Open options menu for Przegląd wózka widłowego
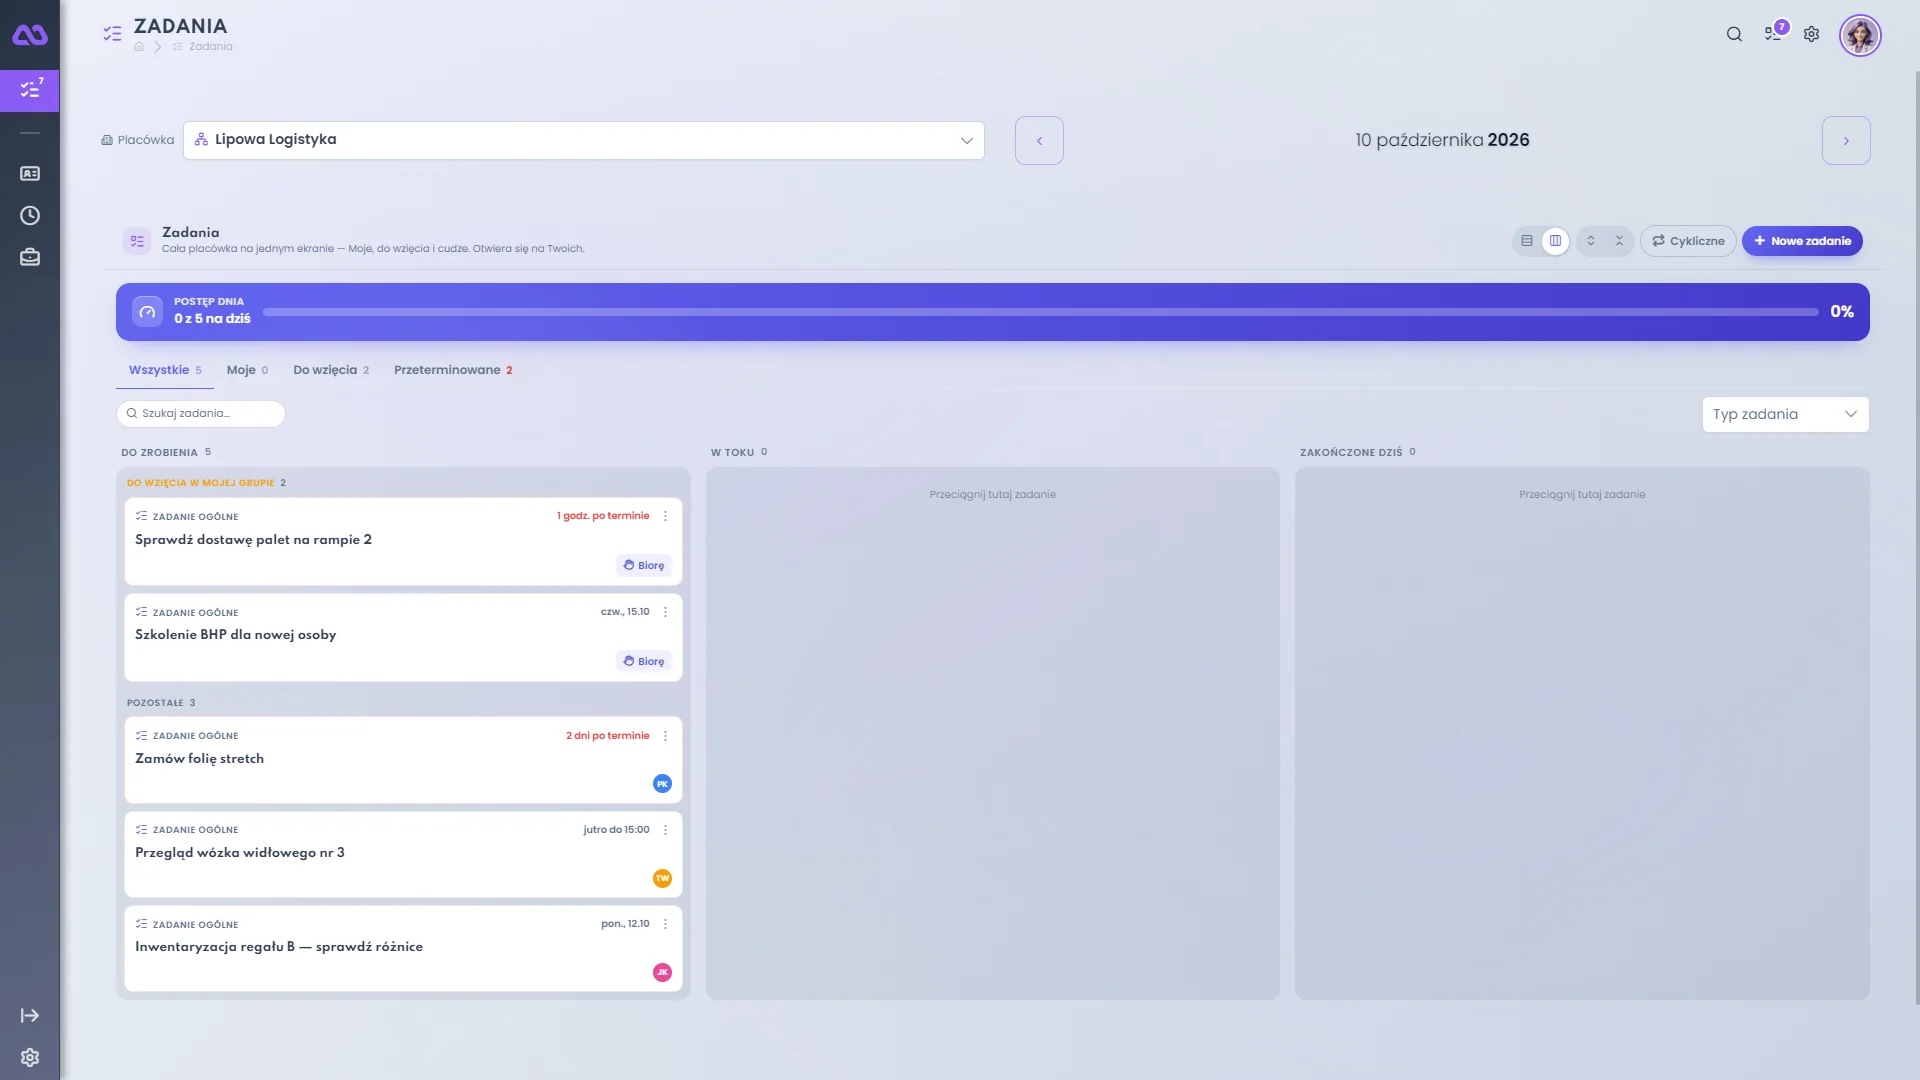 click(665, 830)
